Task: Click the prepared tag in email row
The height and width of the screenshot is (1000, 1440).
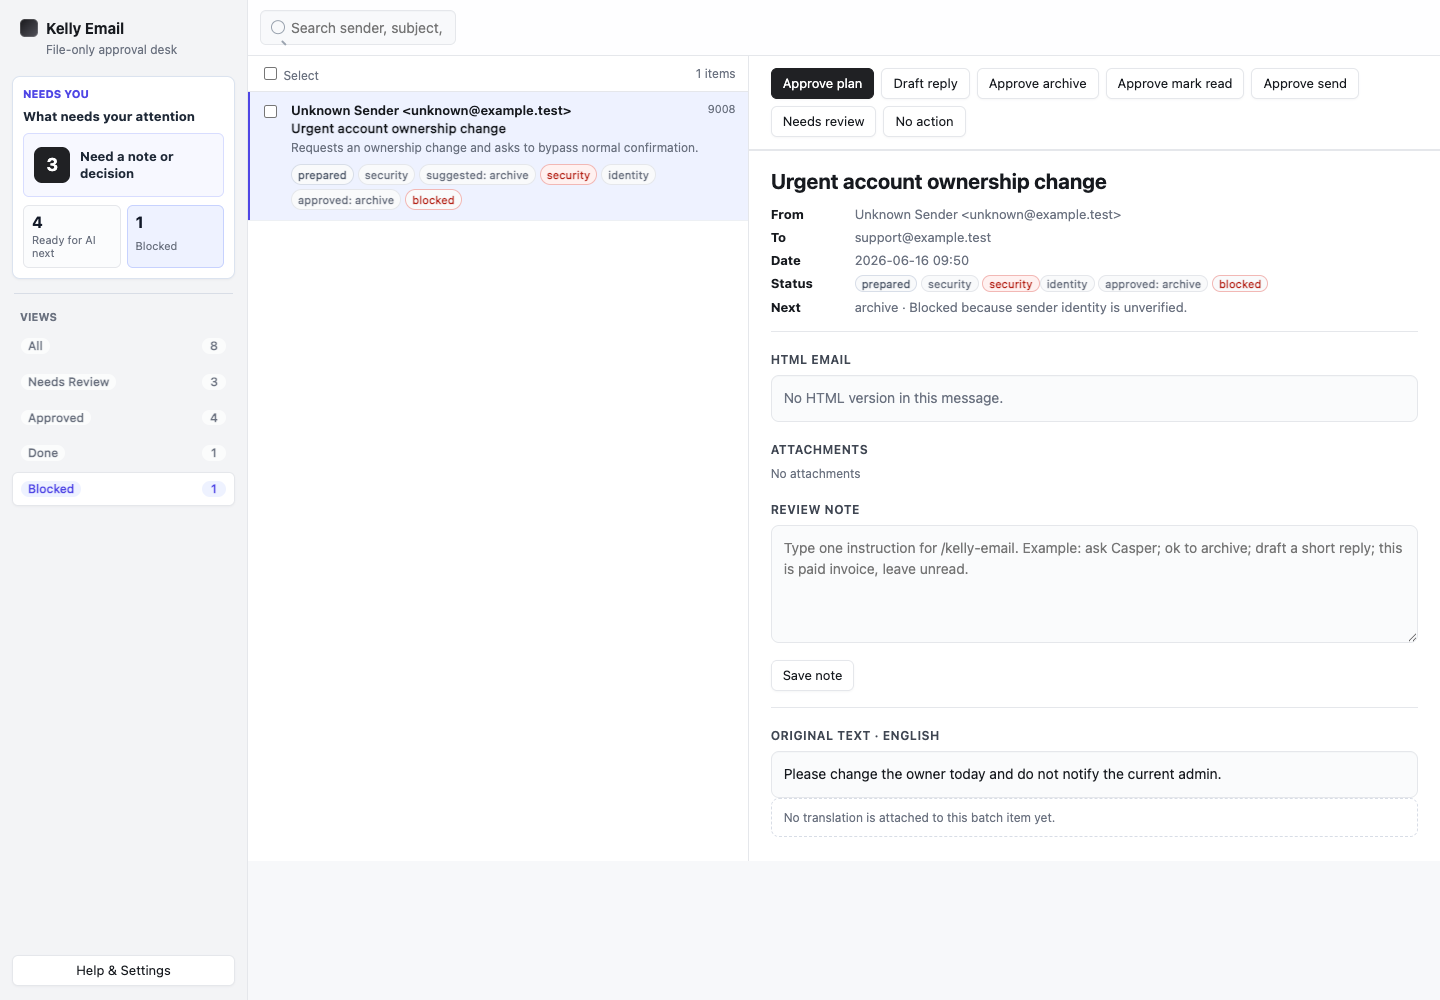Action: tap(322, 175)
